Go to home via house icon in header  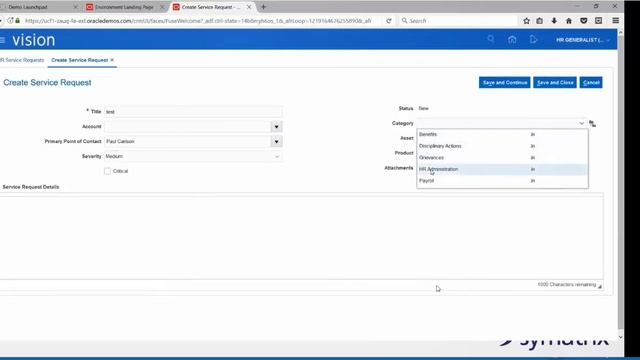(512, 40)
